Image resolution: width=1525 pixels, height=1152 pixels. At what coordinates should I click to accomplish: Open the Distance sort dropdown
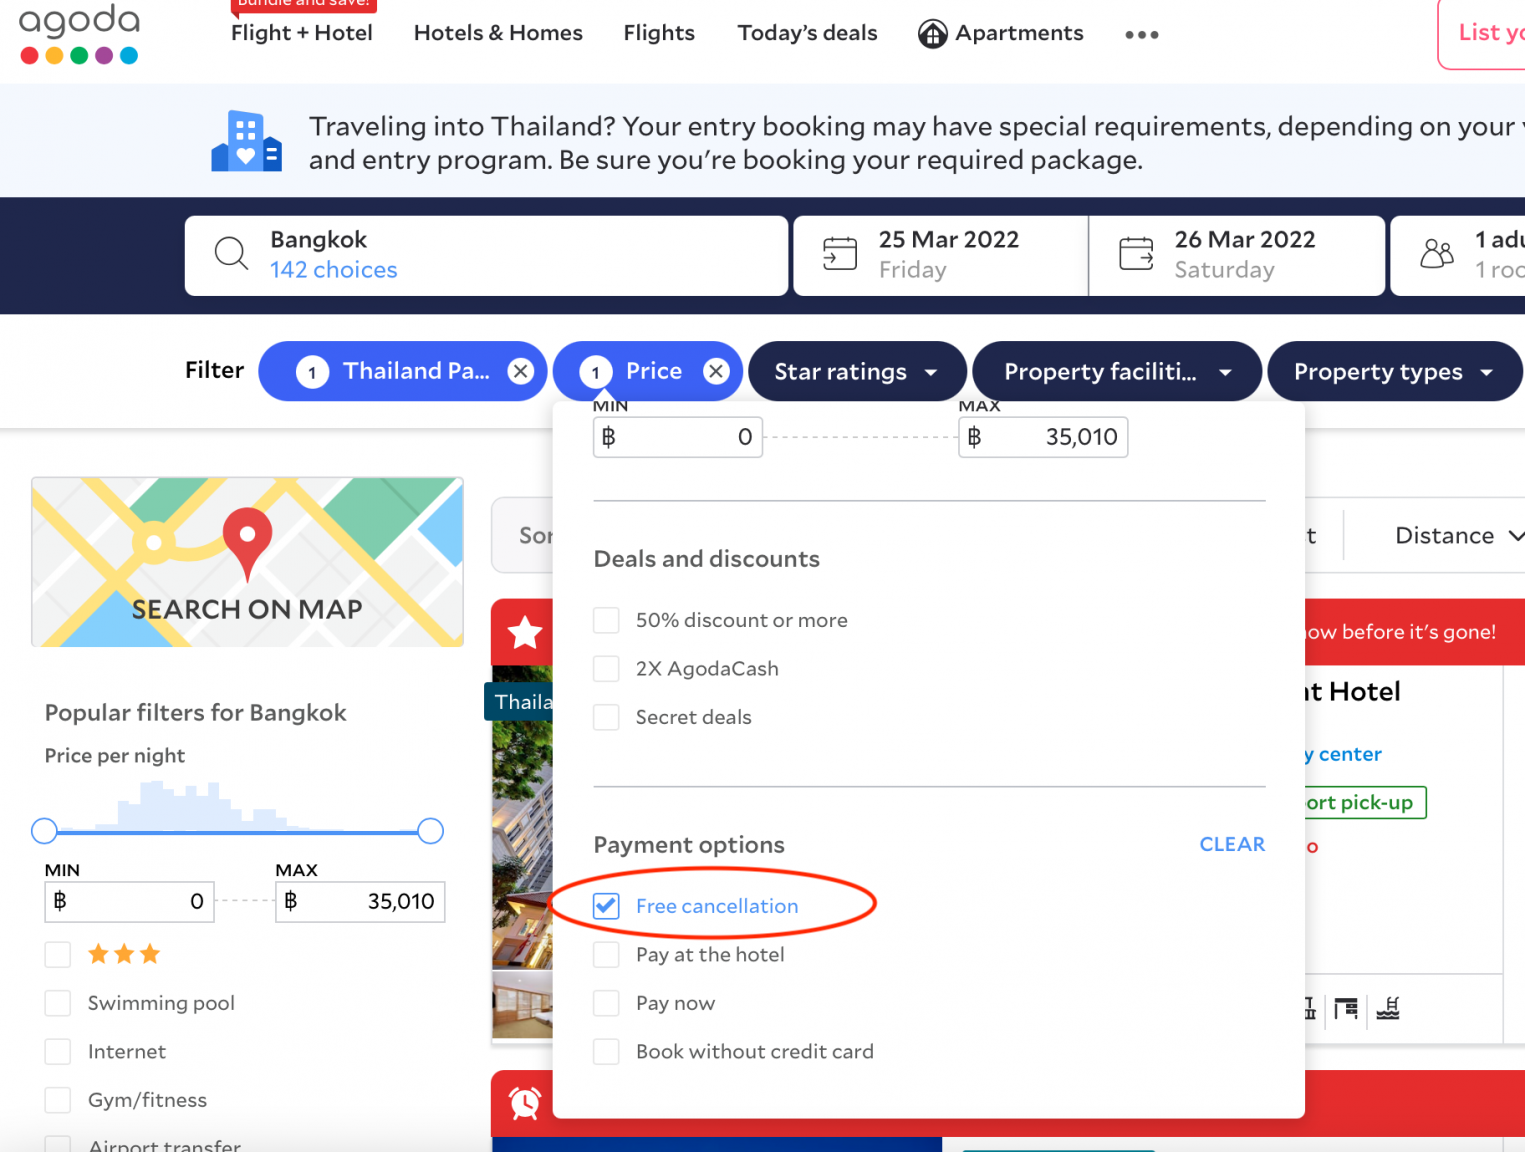[1459, 536]
